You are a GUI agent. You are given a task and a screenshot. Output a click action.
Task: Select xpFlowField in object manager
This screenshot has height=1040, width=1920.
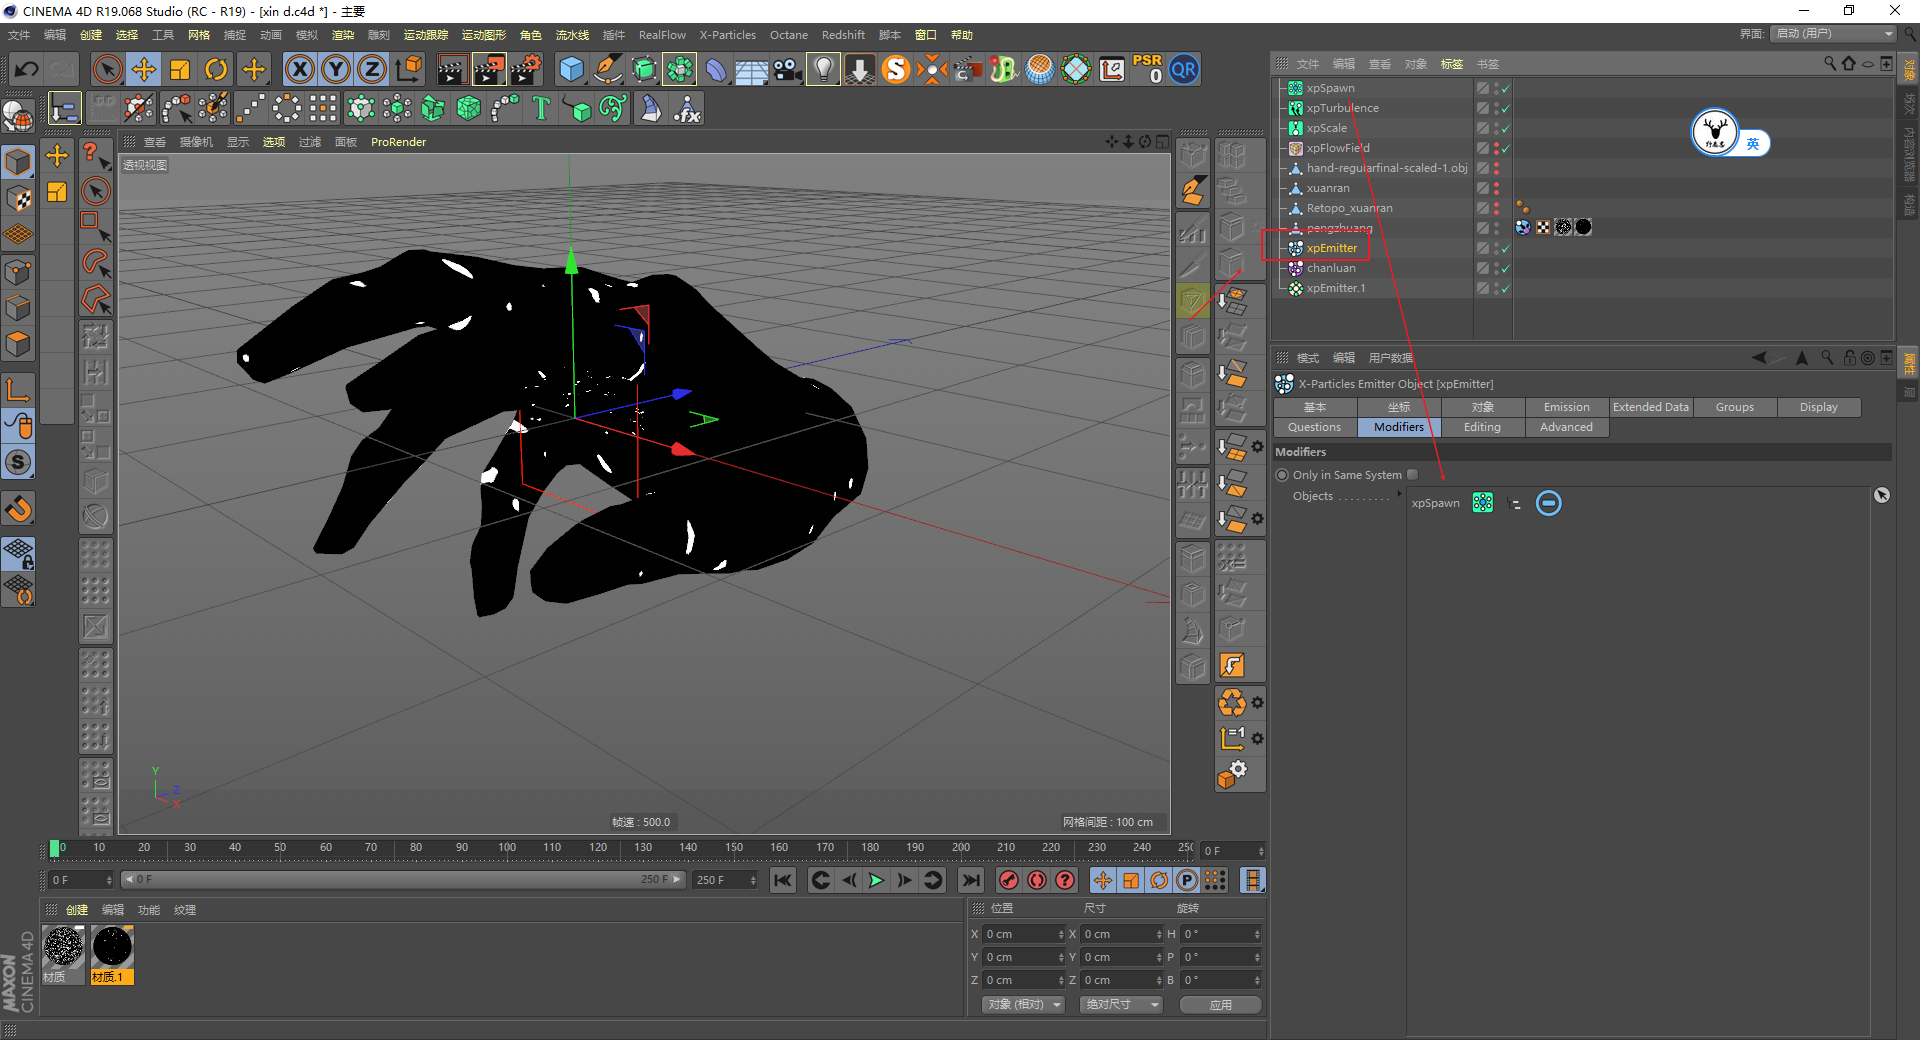click(x=1338, y=148)
